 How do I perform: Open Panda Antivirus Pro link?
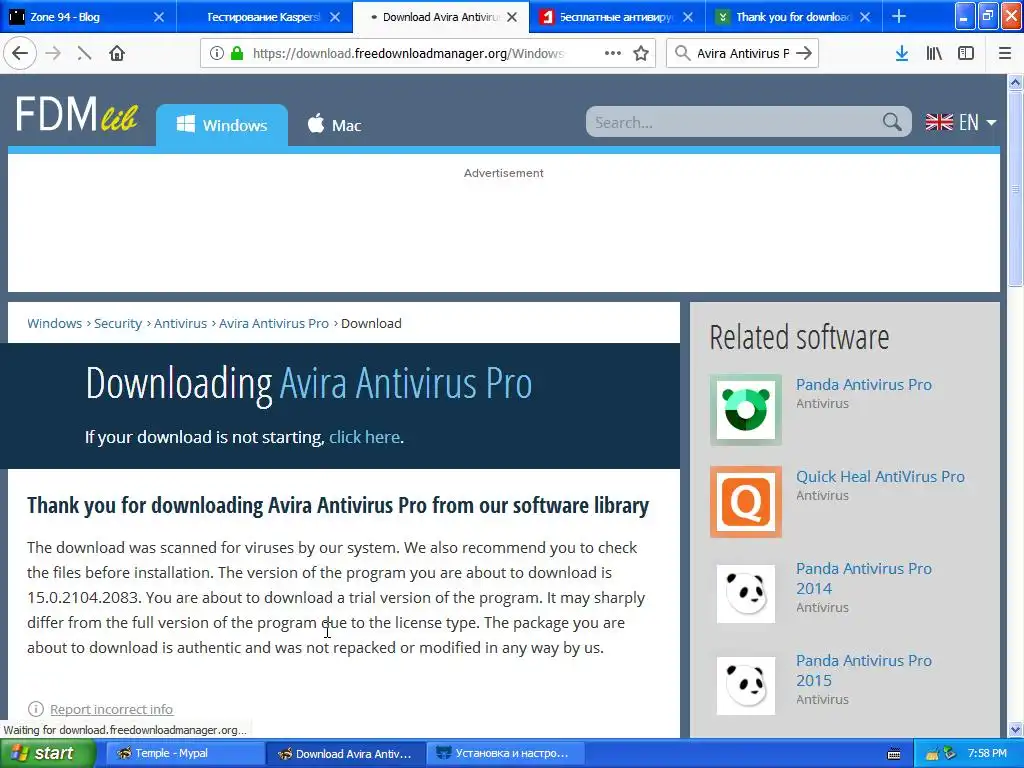pos(863,385)
